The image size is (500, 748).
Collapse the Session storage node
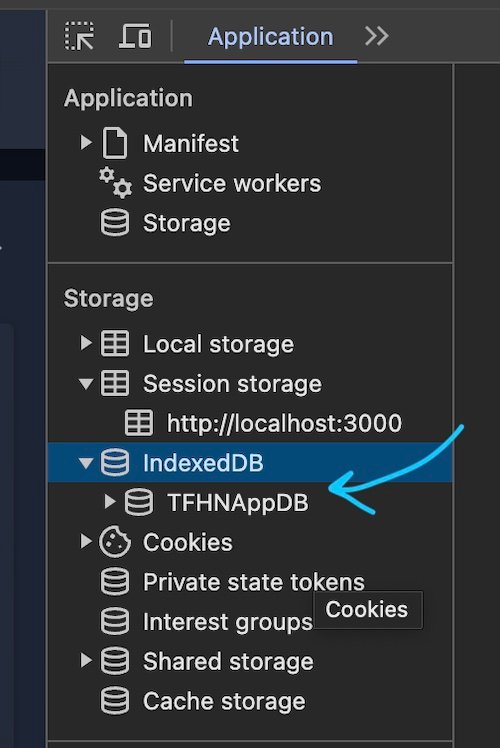(x=86, y=384)
